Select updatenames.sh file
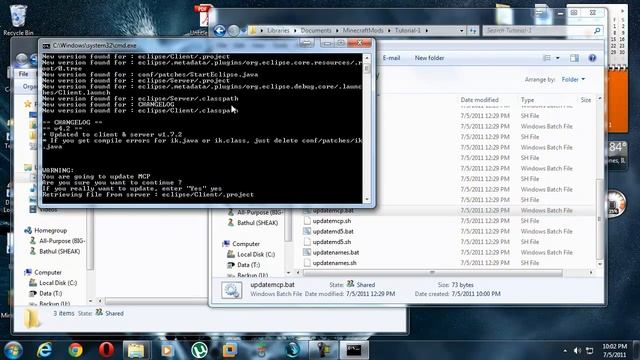The height and width of the screenshot is (360, 640). 334,263
